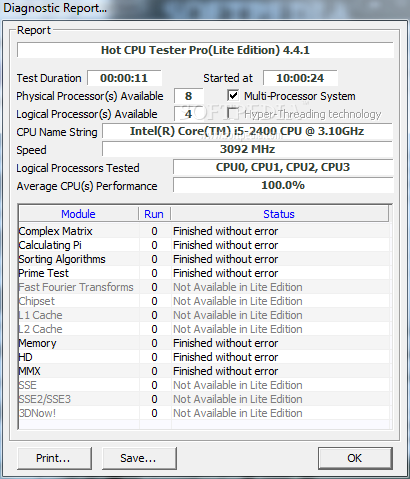Click the Average CPU Performance 100.0% field
The height and width of the screenshot is (479, 410).
[x=283, y=185]
